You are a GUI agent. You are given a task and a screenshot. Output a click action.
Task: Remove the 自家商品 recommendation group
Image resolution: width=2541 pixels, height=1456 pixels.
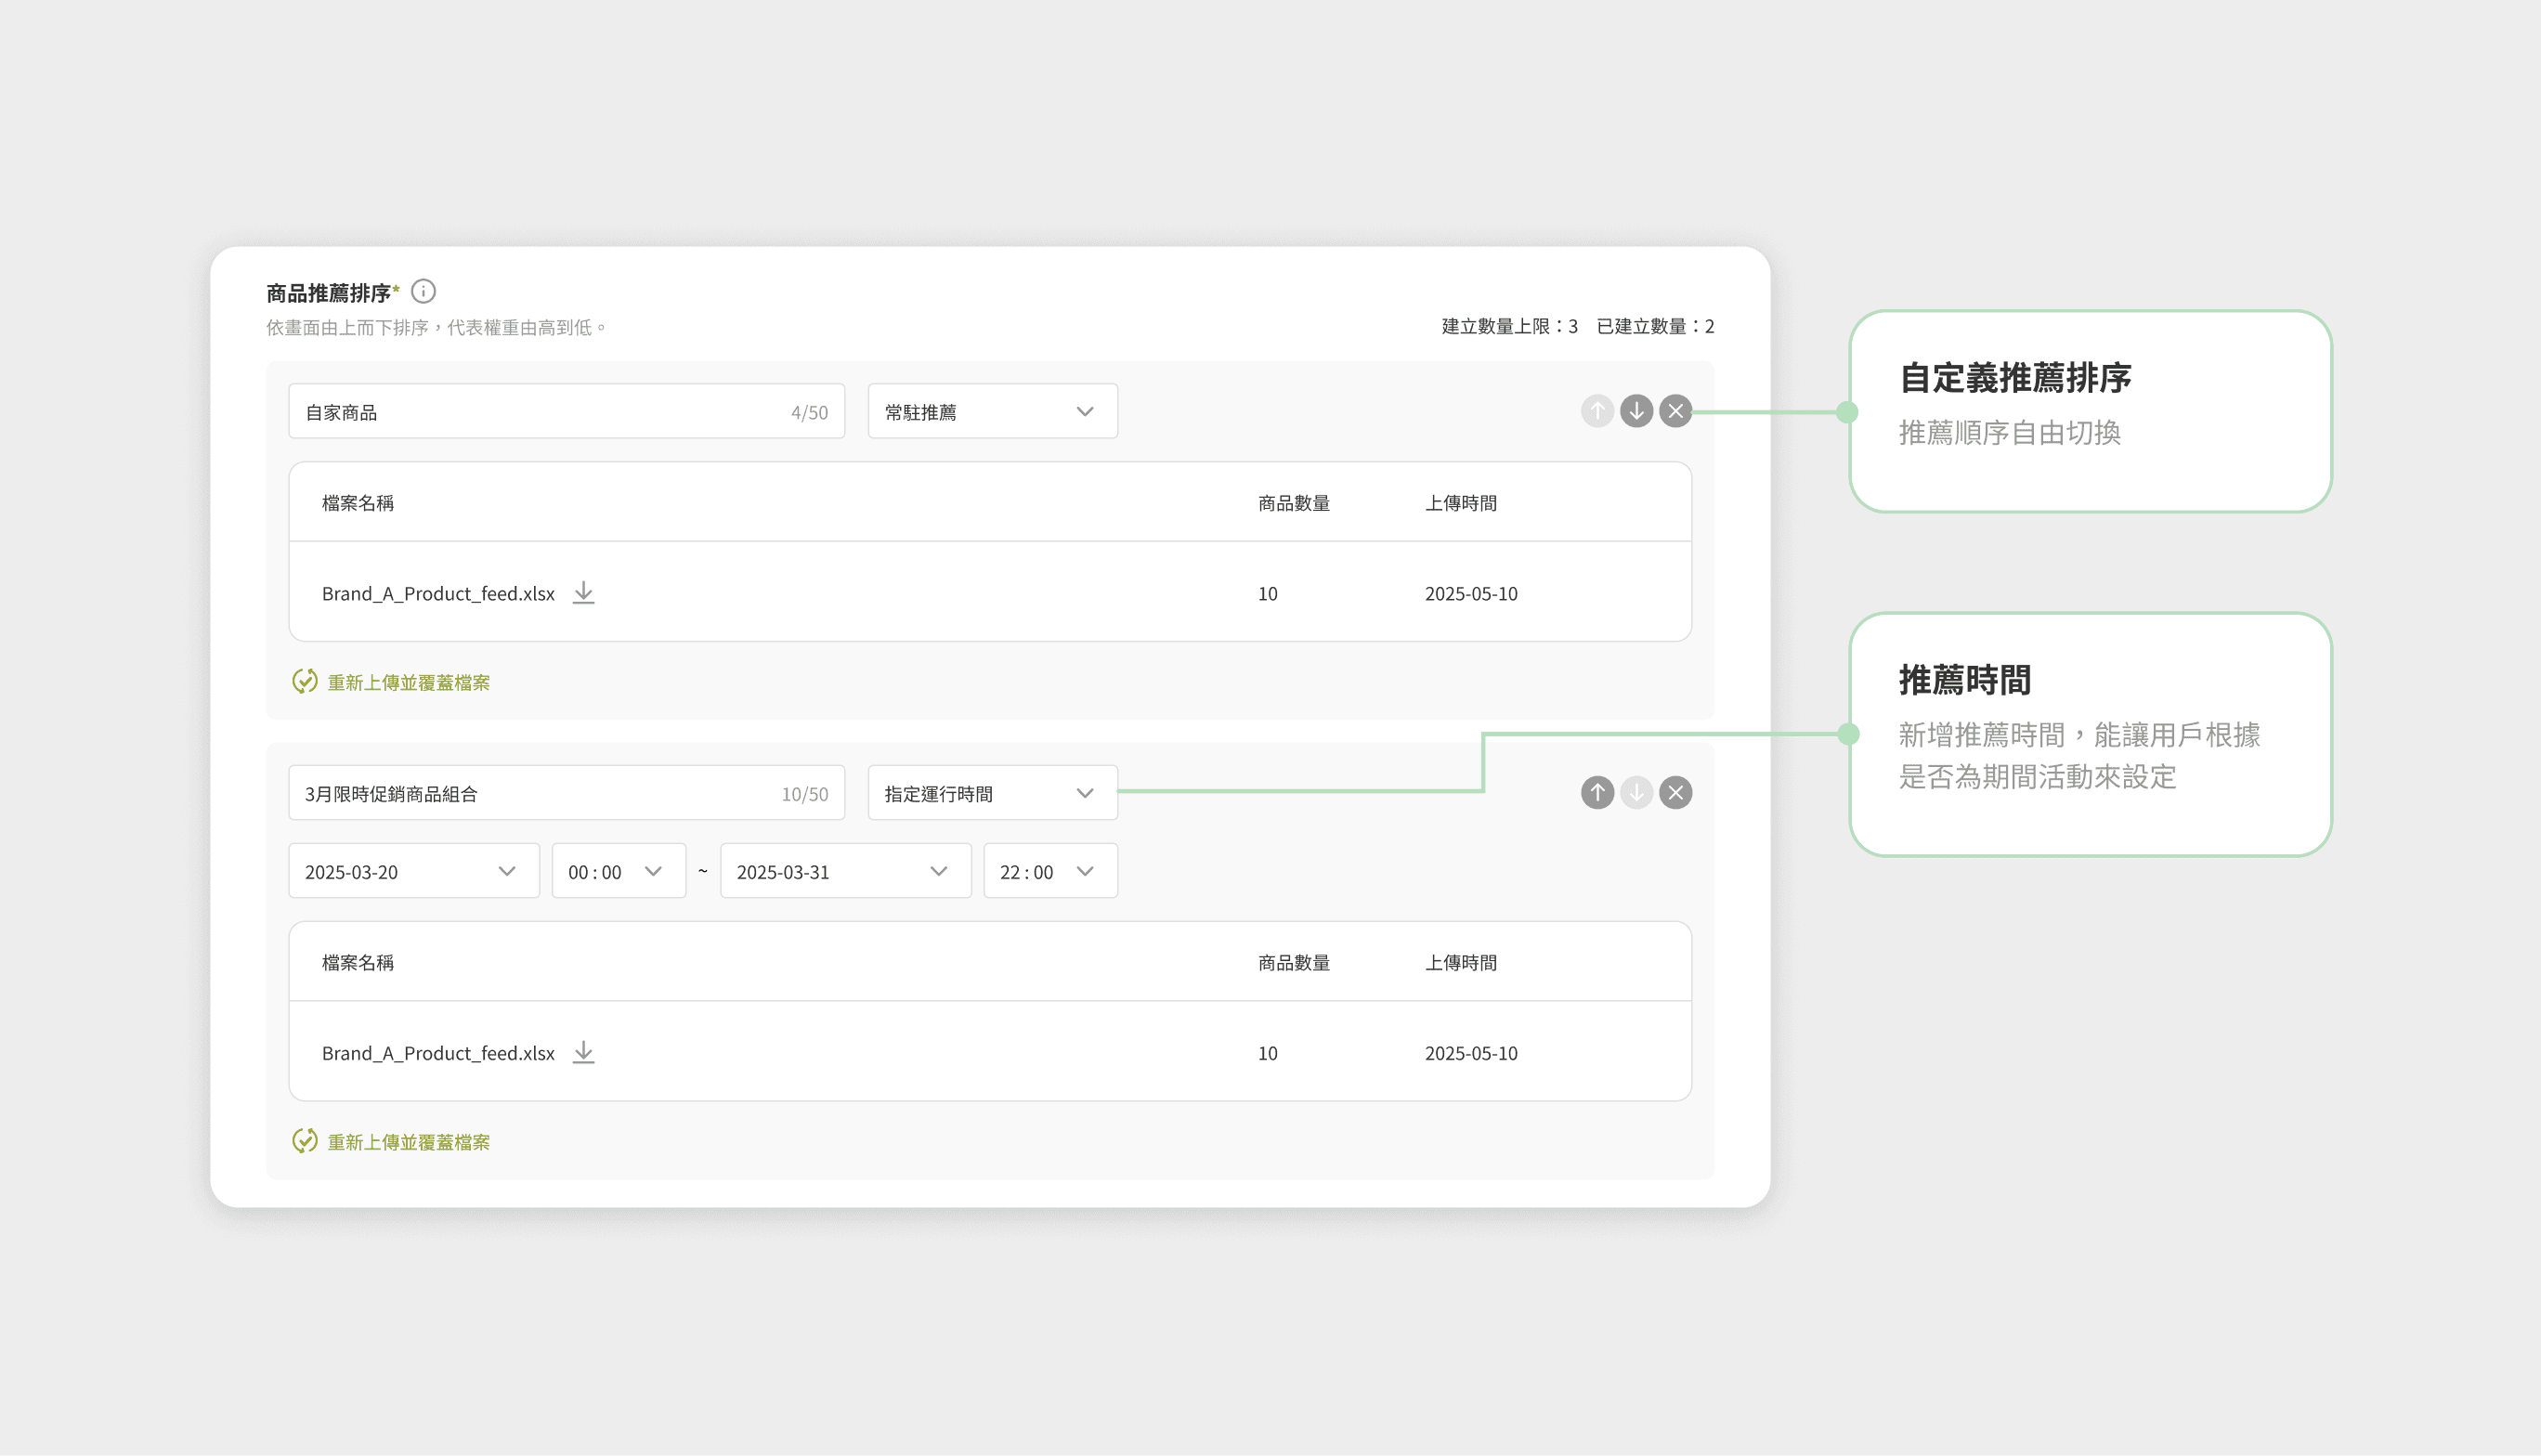(x=1675, y=411)
